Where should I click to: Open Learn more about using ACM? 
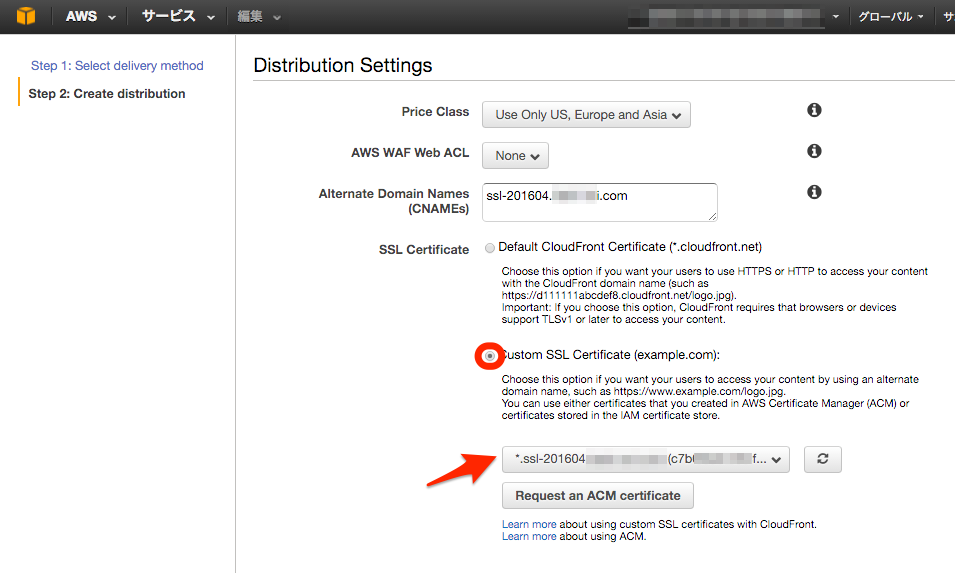pos(529,537)
